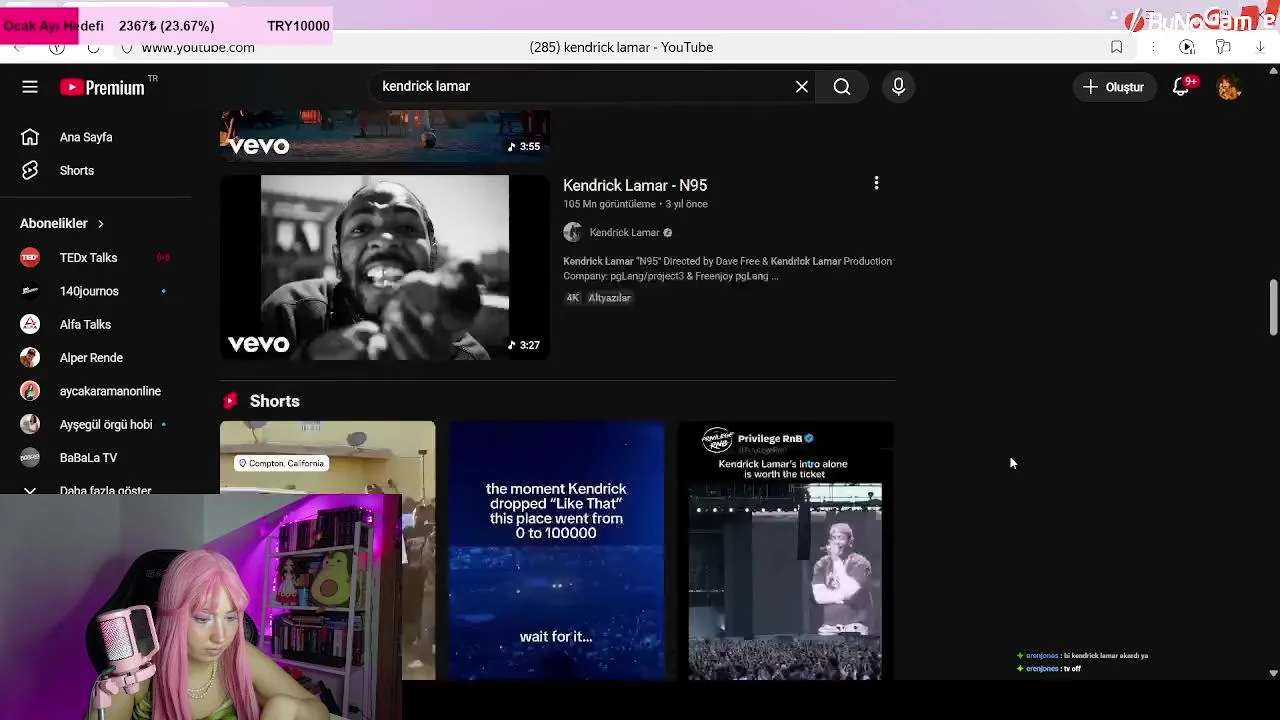Click the browser bookmark icon
1280x720 pixels.
pos(1116,47)
